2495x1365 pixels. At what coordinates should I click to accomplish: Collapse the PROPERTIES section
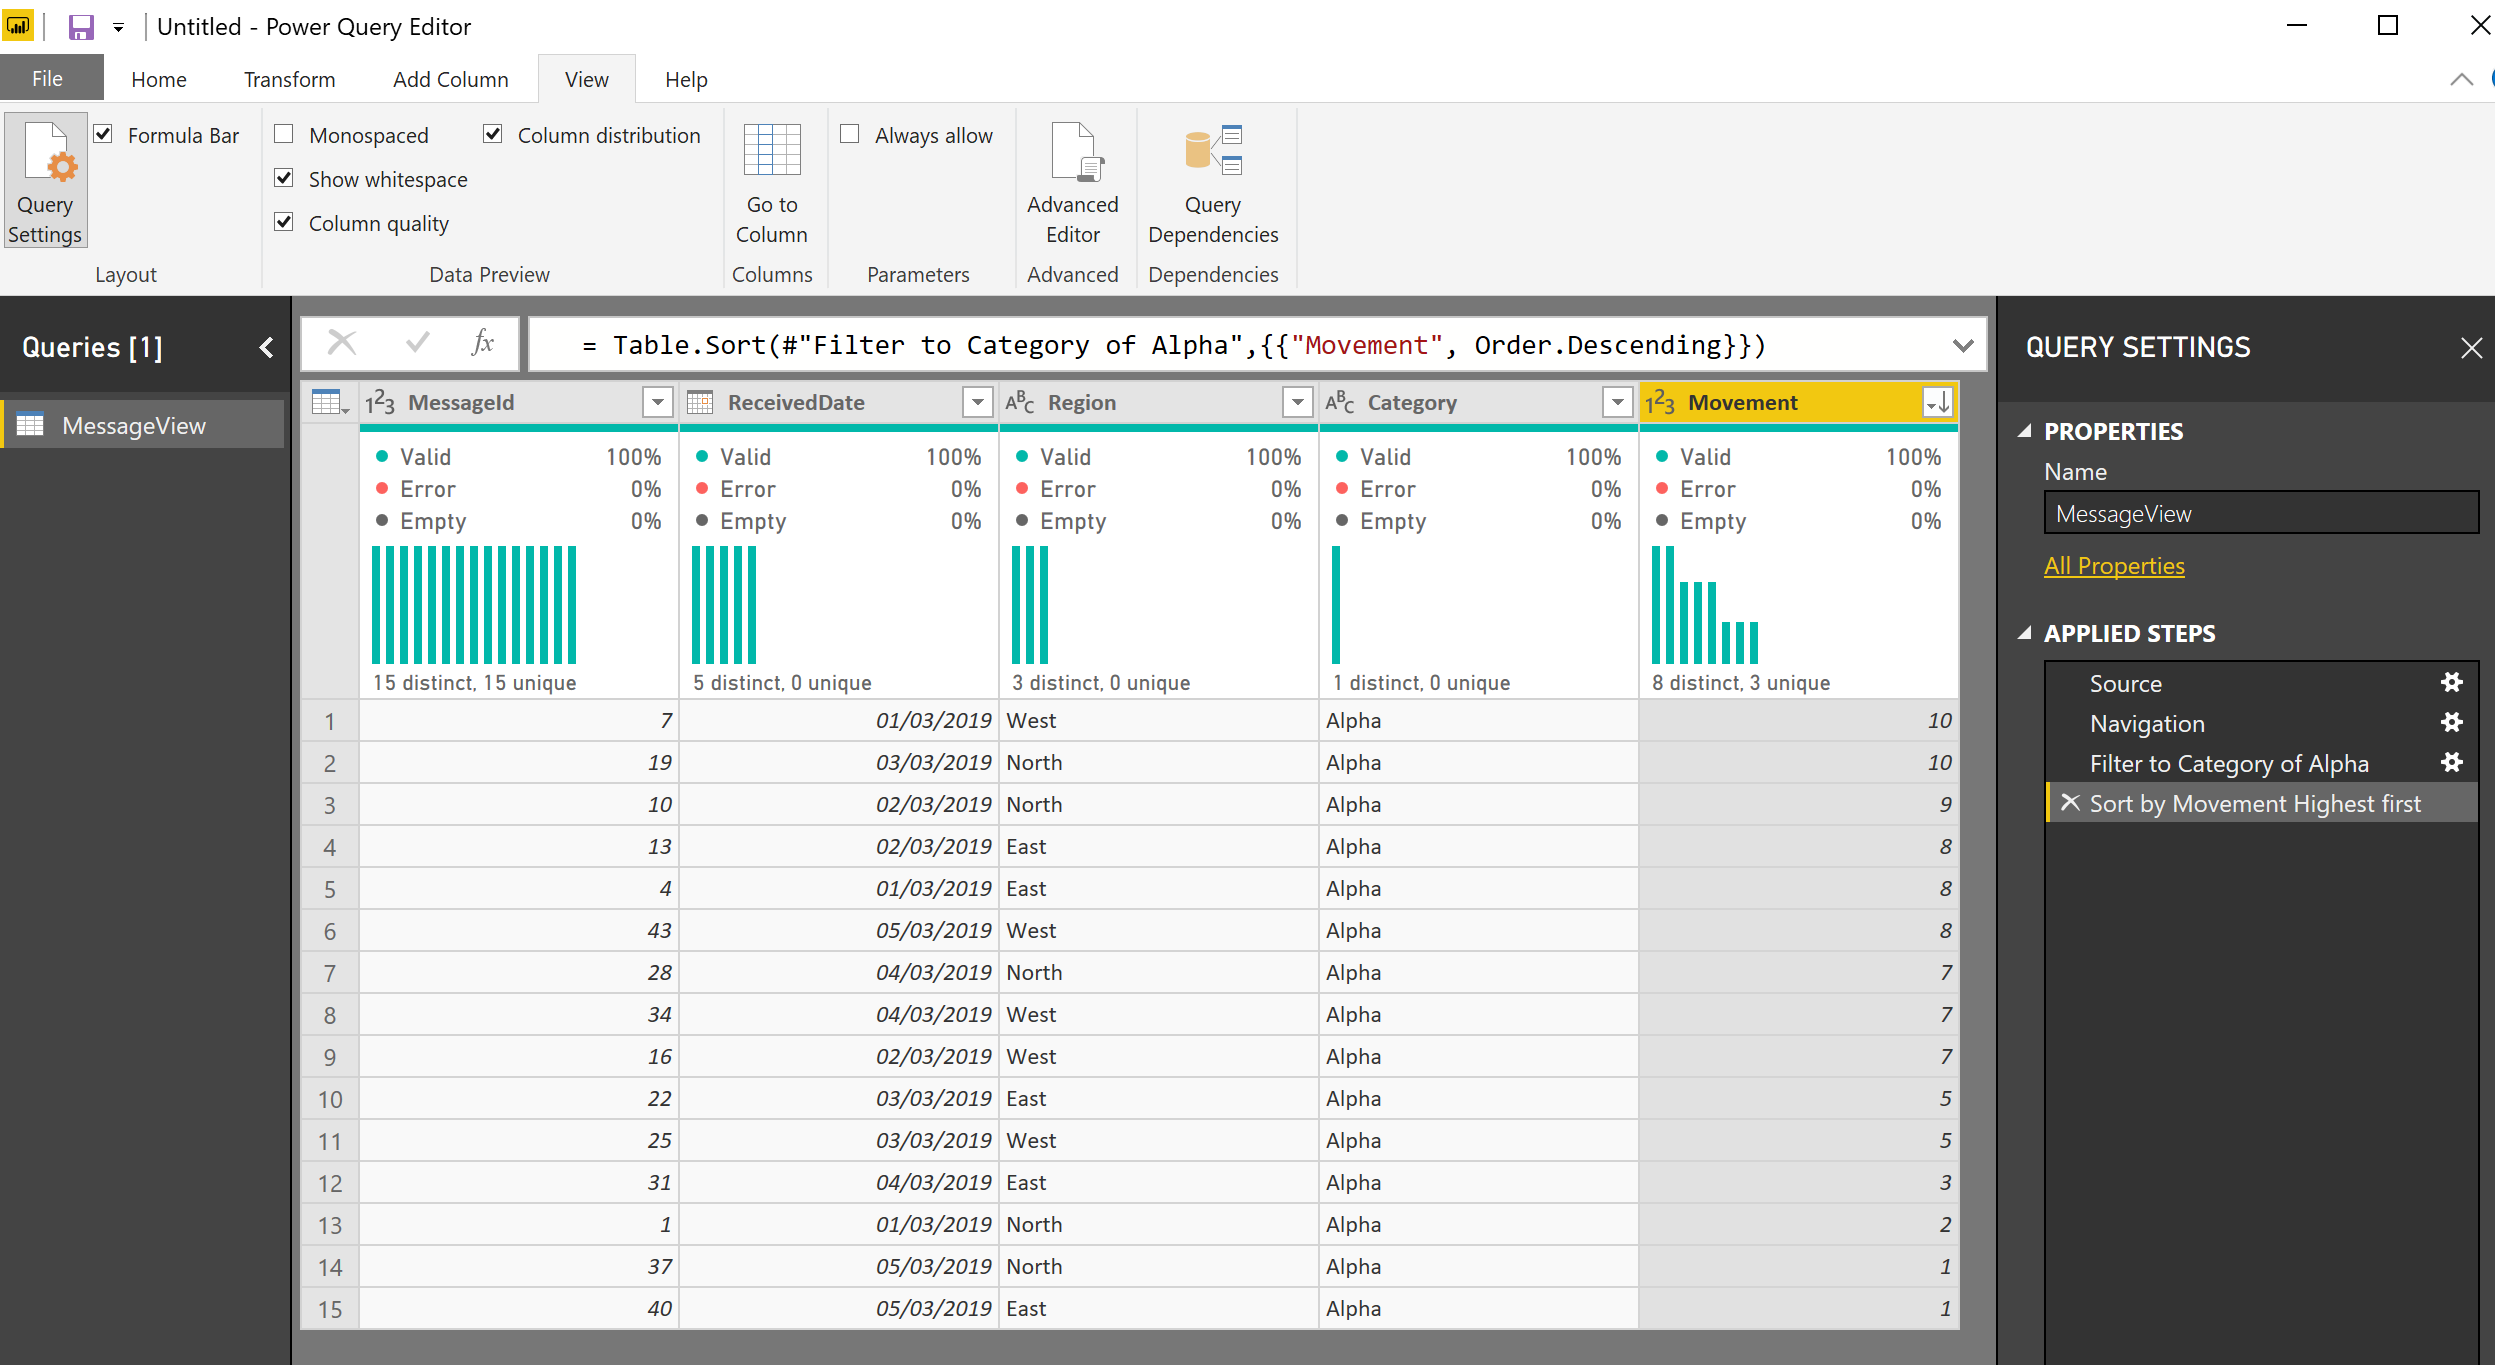(x=2025, y=431)
